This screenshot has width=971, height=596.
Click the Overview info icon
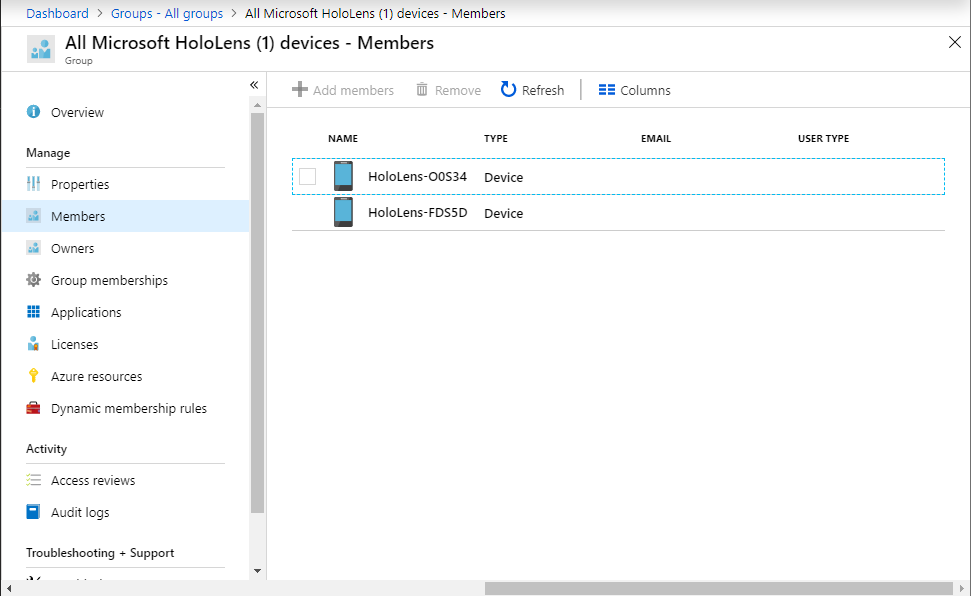pyautogui.click(x=33, y=112)
